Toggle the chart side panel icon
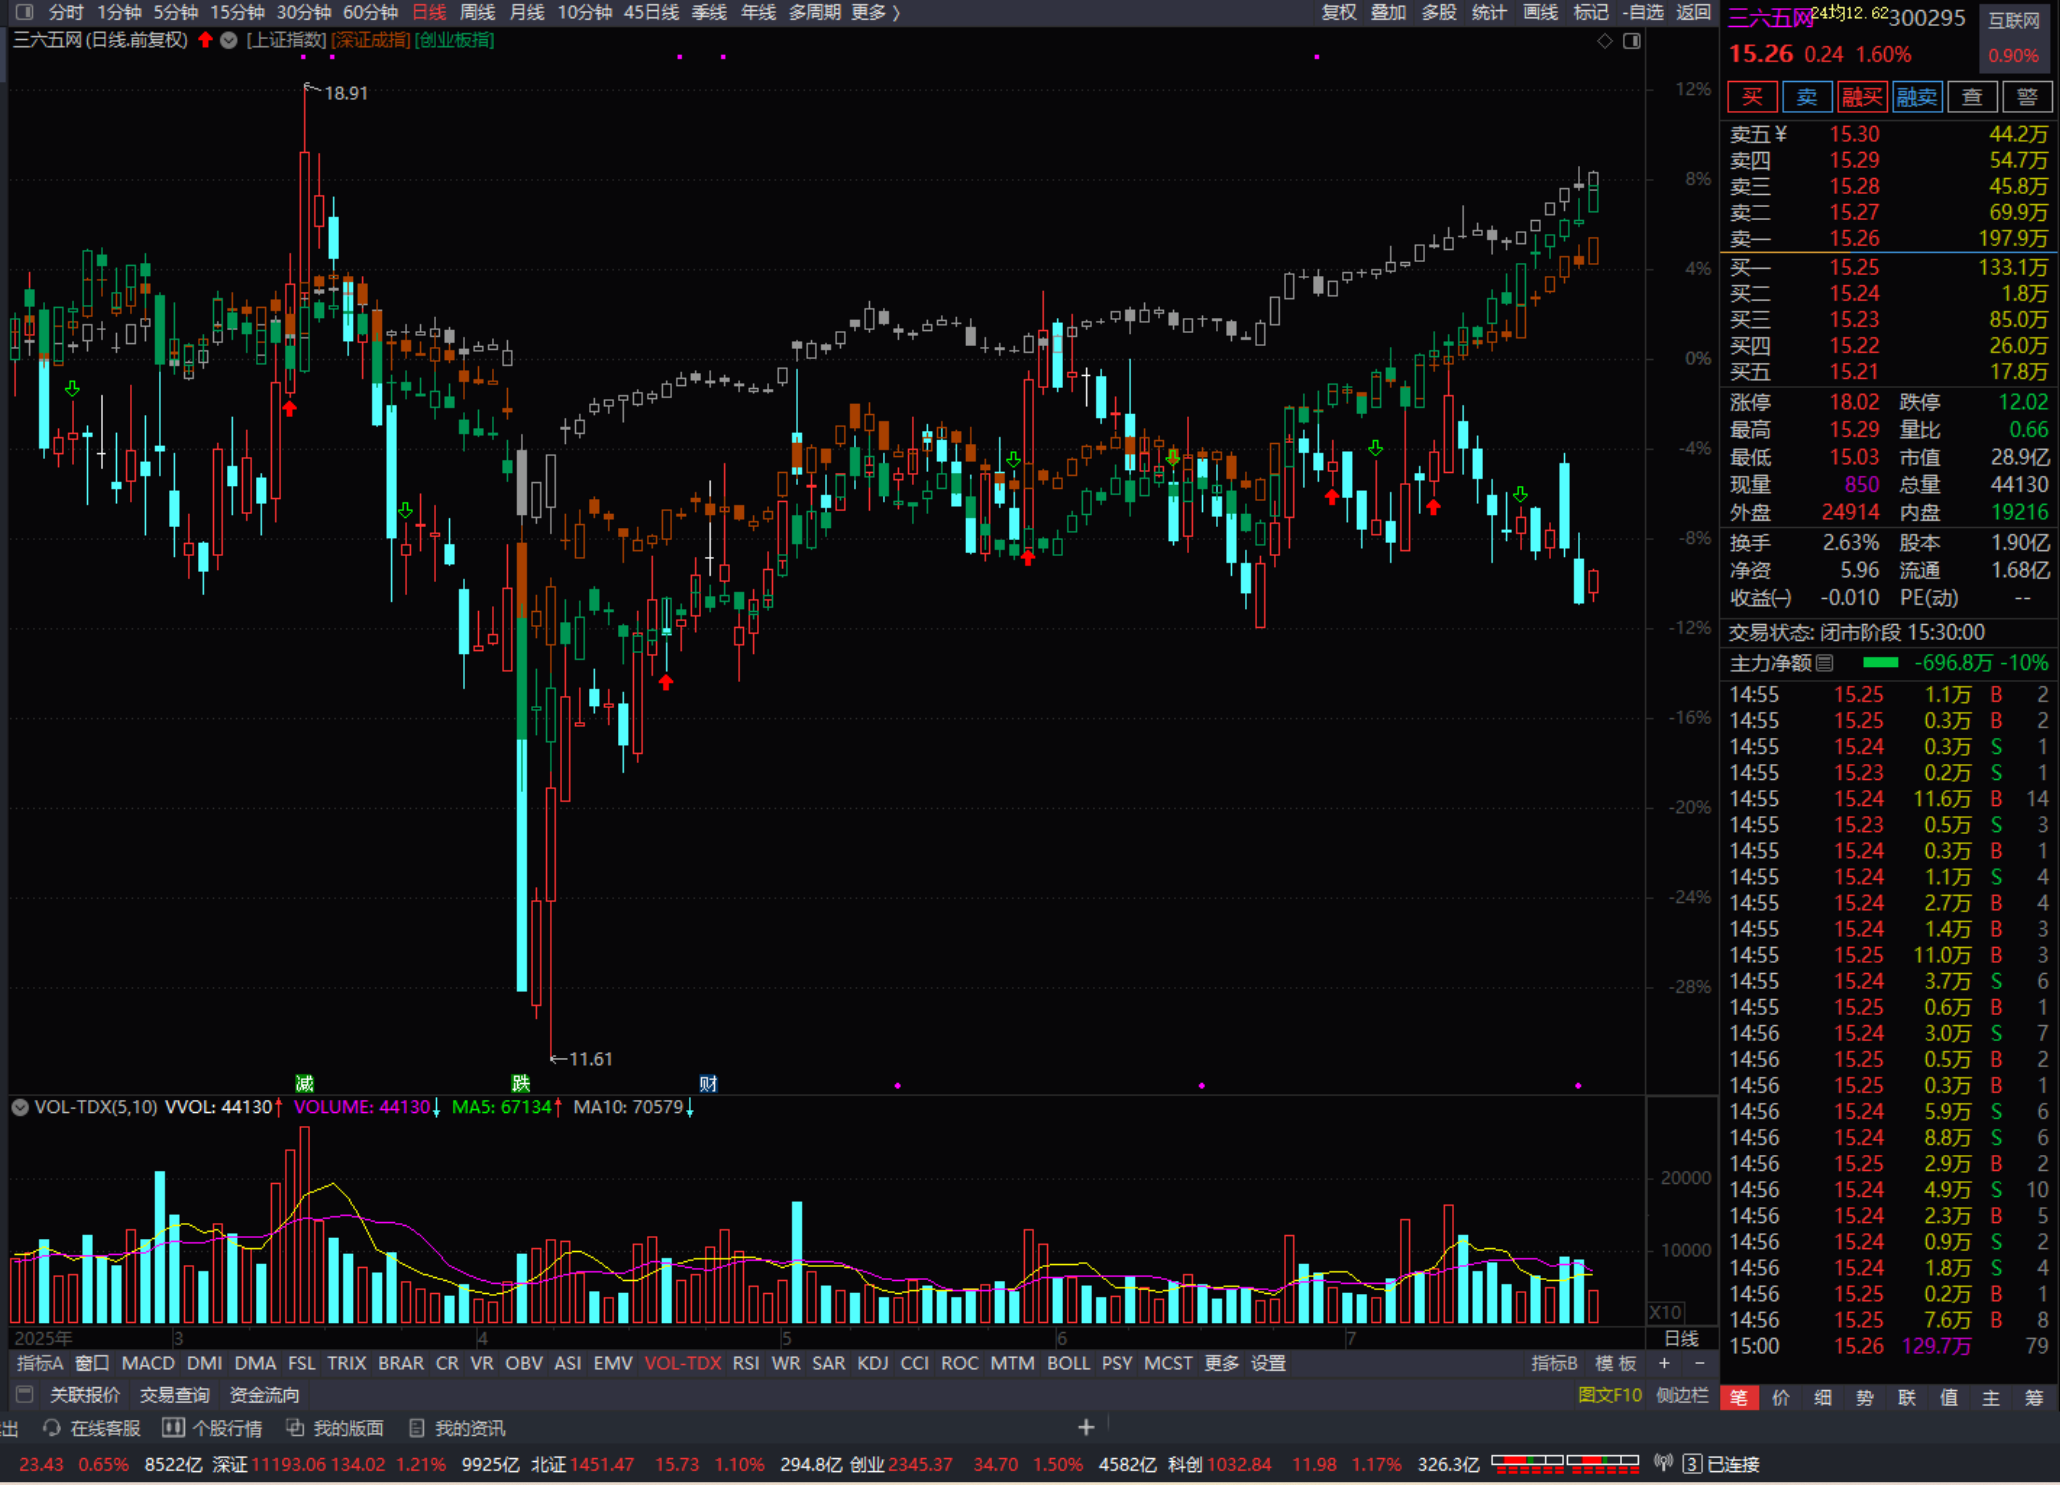Image resolution: width=2060 pixels, height=1485 pixels. click(1631, 41)
